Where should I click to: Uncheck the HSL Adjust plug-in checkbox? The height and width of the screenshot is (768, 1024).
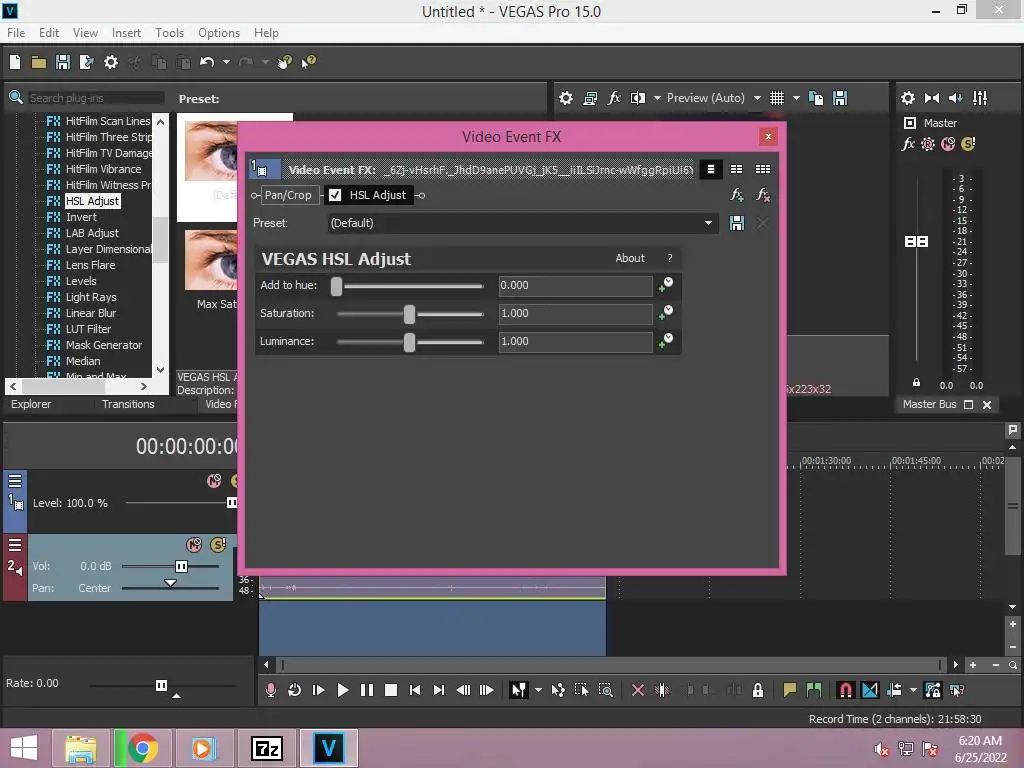point(335,195)
